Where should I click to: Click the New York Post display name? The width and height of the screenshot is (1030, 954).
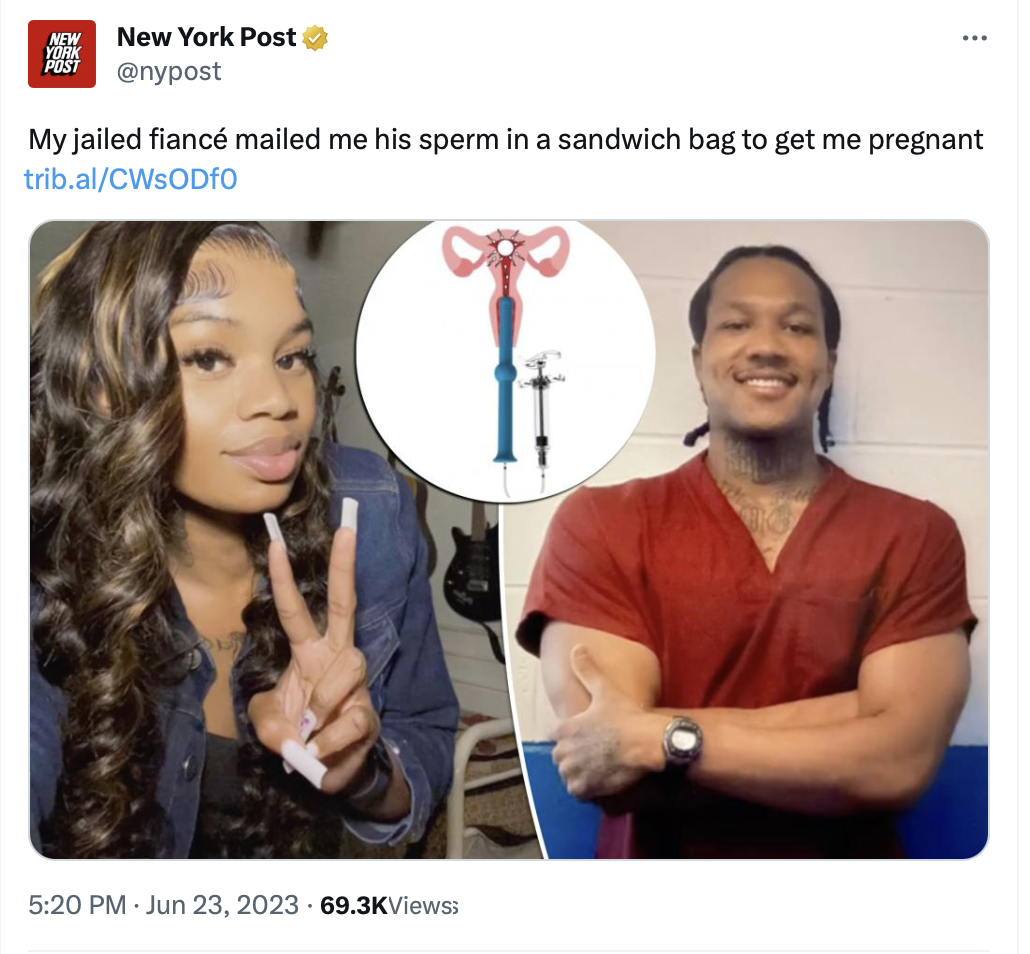pos(206,37)
